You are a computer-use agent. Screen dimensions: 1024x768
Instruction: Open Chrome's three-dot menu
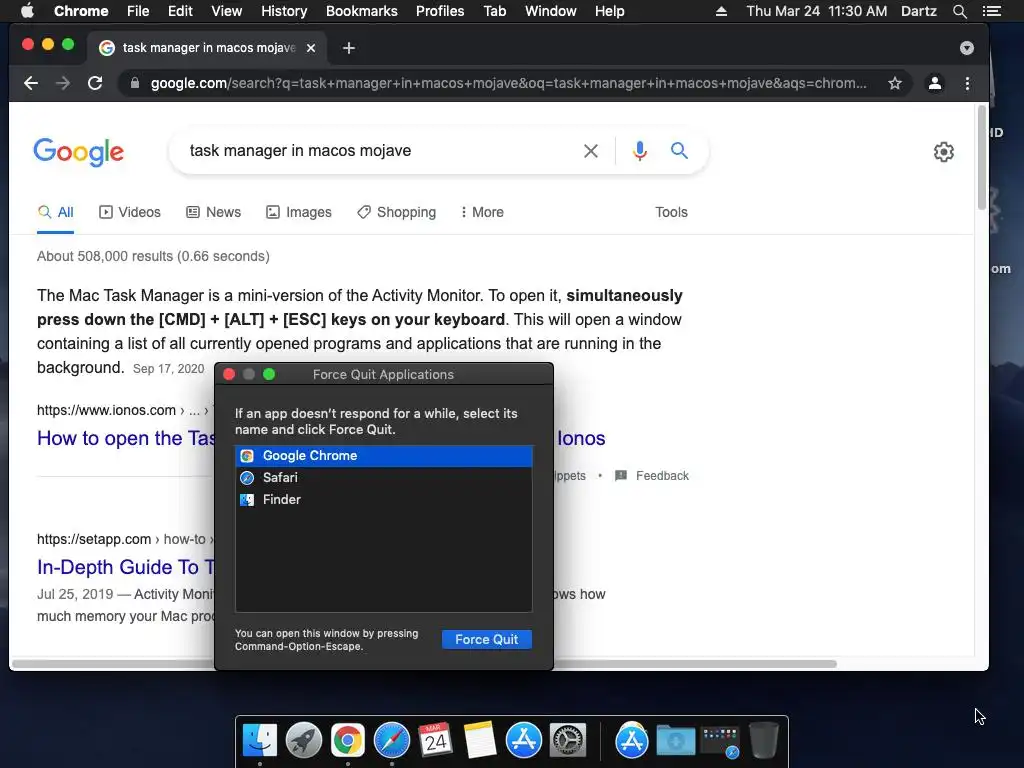click(x=967, y=83)
